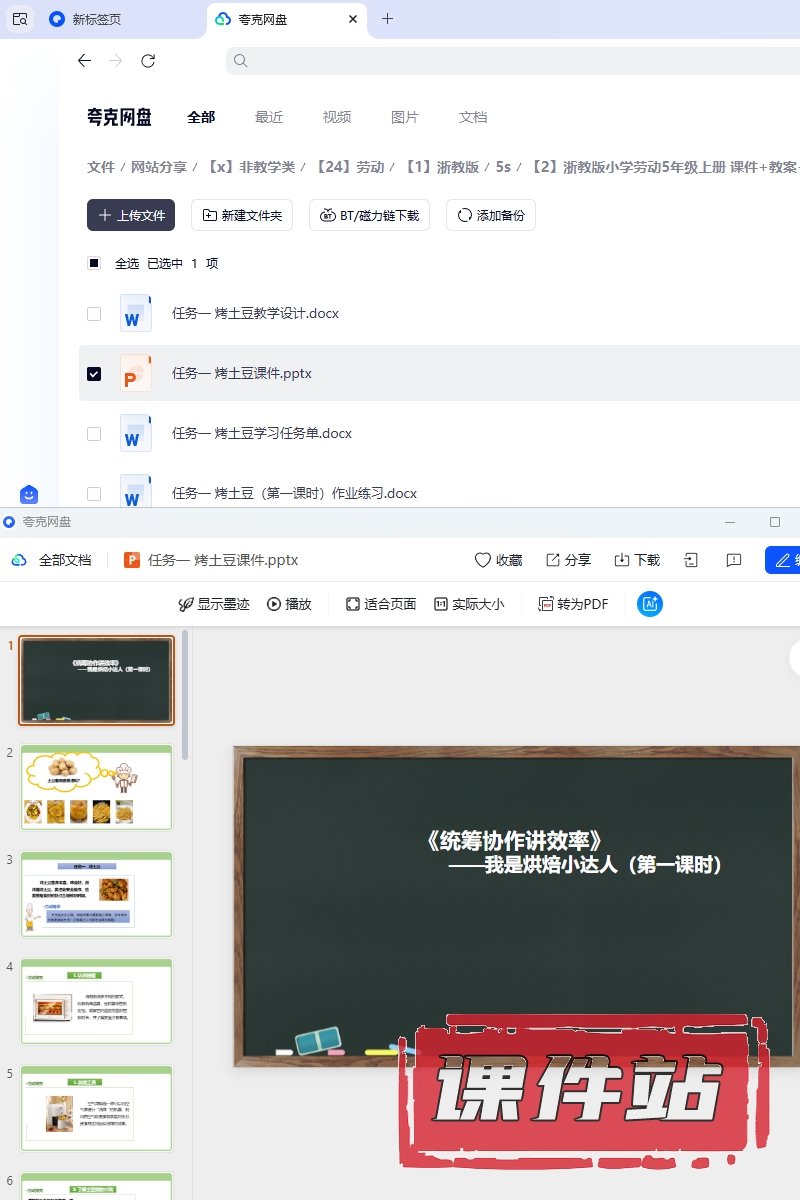The height and width of the screenshot is (1200, 800).
Task: Select slide 3 thumbnail in the panel
Action: pos(96,894)
